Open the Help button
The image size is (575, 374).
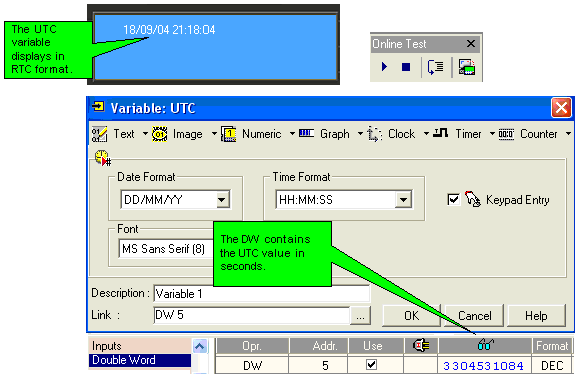pos(536,316)
